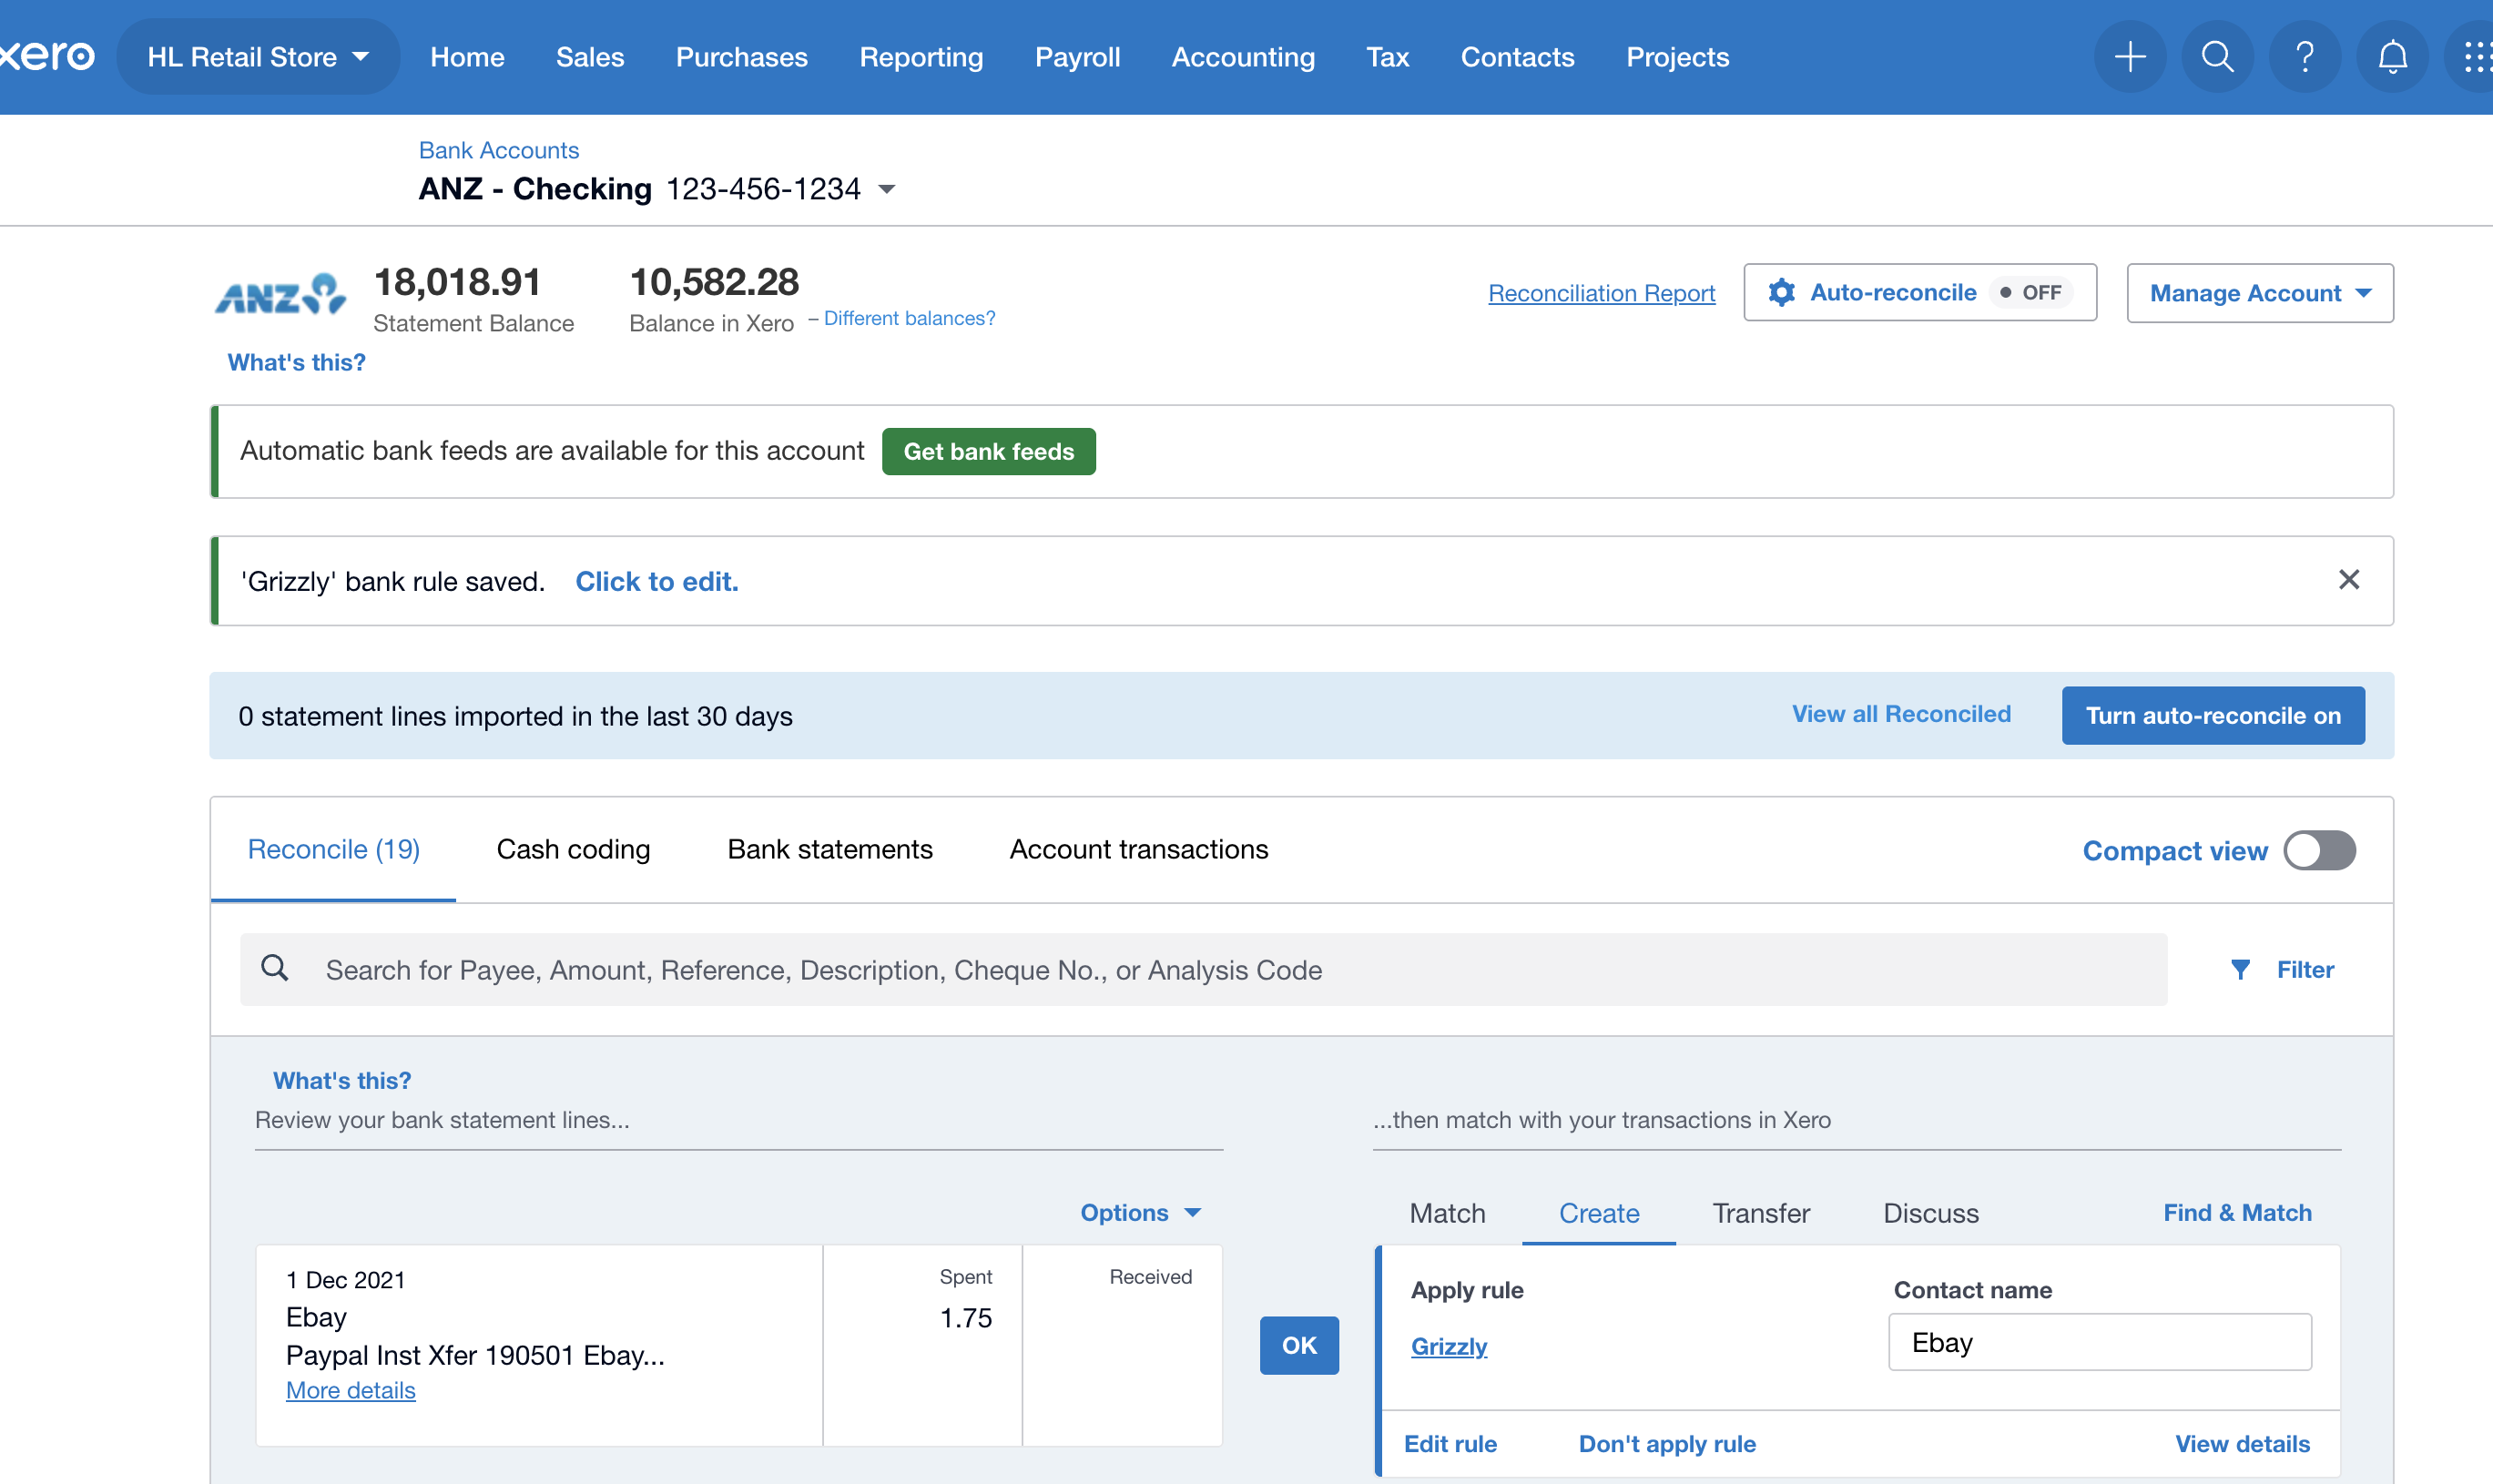Open the Payroll menu
2493x1484 pixels.
coord(1077,57)
